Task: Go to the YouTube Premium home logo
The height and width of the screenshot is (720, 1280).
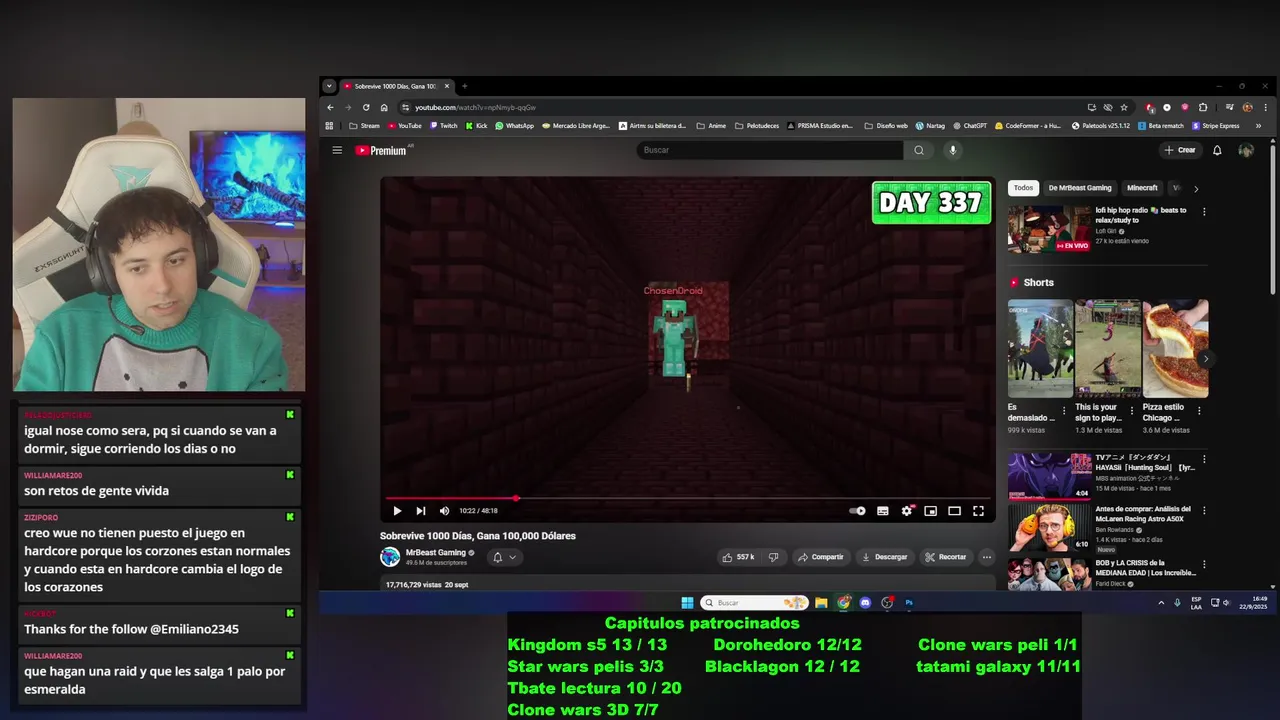Action: (381, 150)
